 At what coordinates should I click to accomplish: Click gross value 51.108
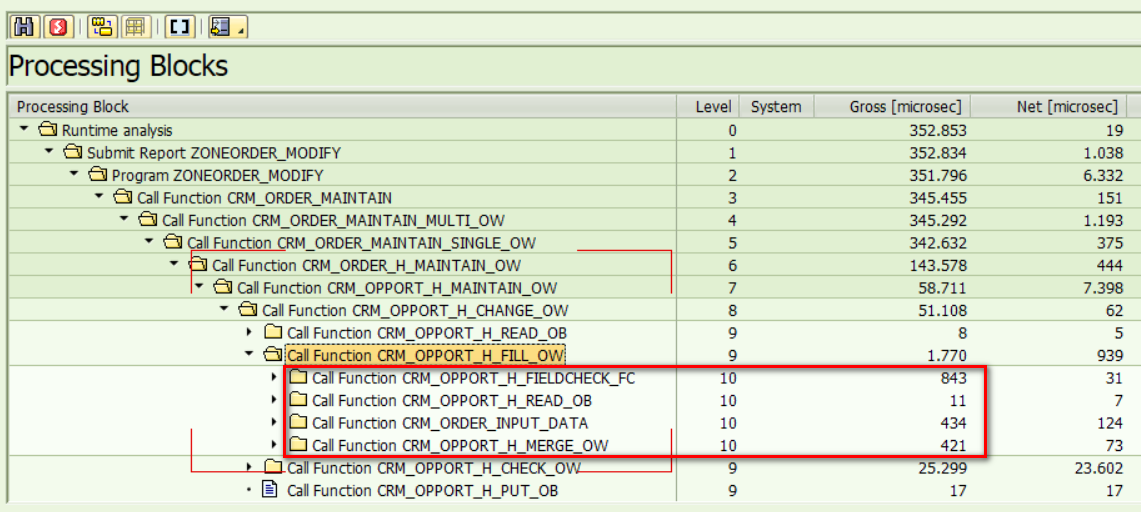942,311
